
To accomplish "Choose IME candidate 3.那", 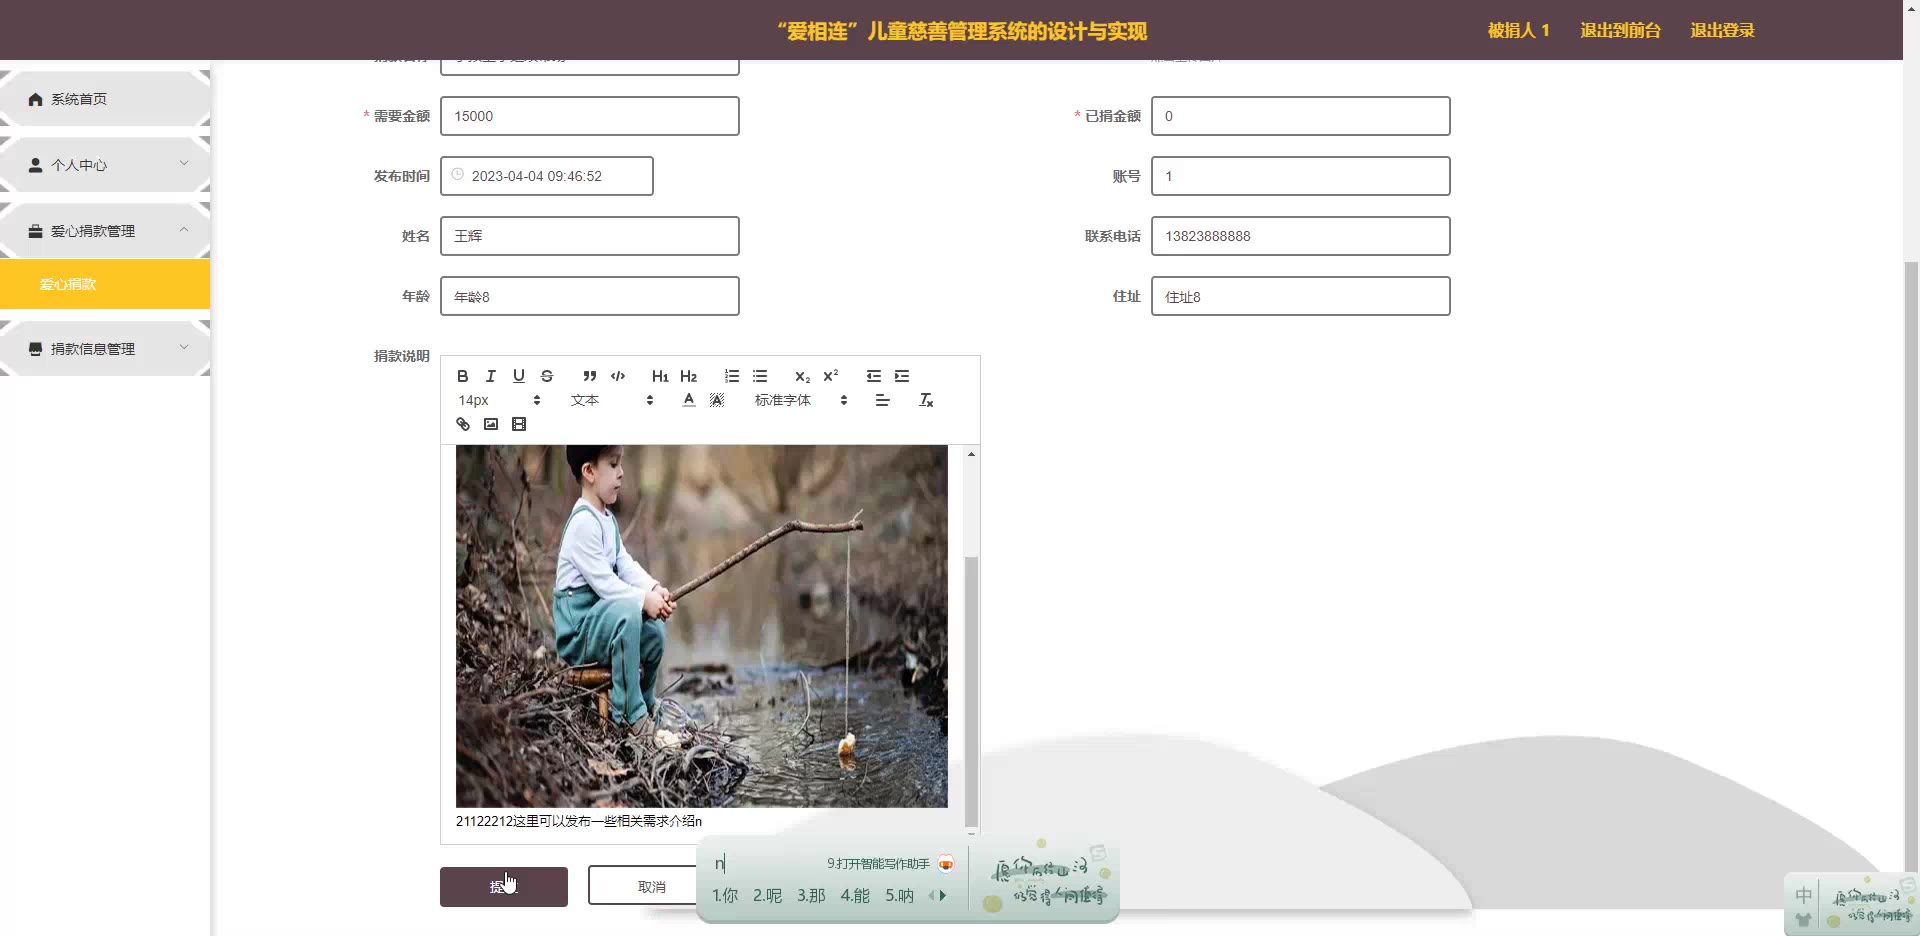I will [811, 896].
